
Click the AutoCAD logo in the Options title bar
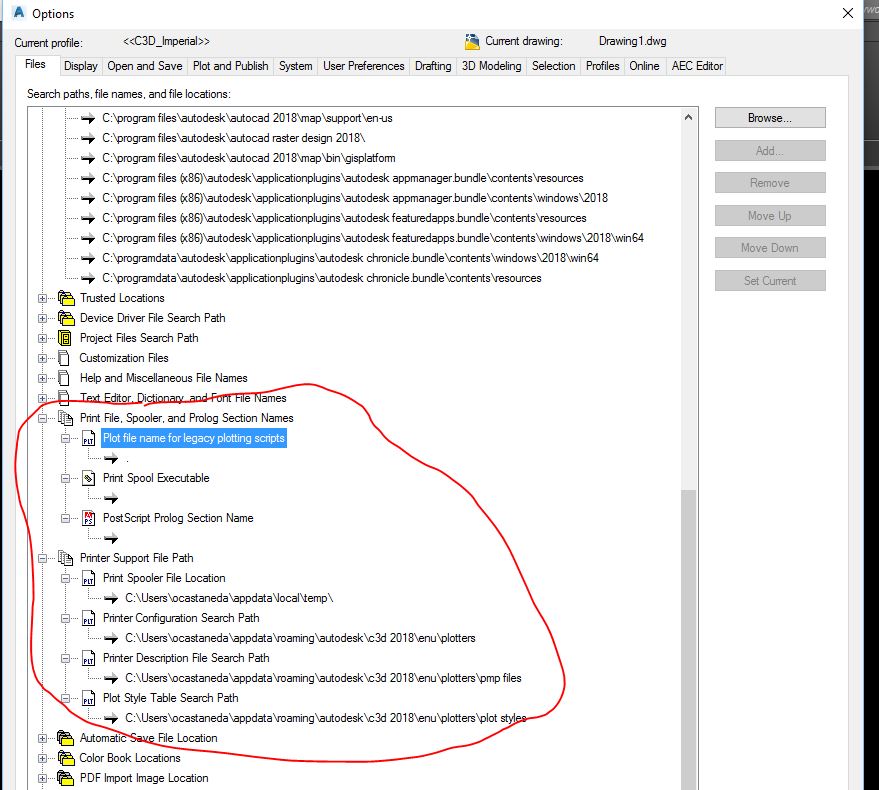pos(18,12)
